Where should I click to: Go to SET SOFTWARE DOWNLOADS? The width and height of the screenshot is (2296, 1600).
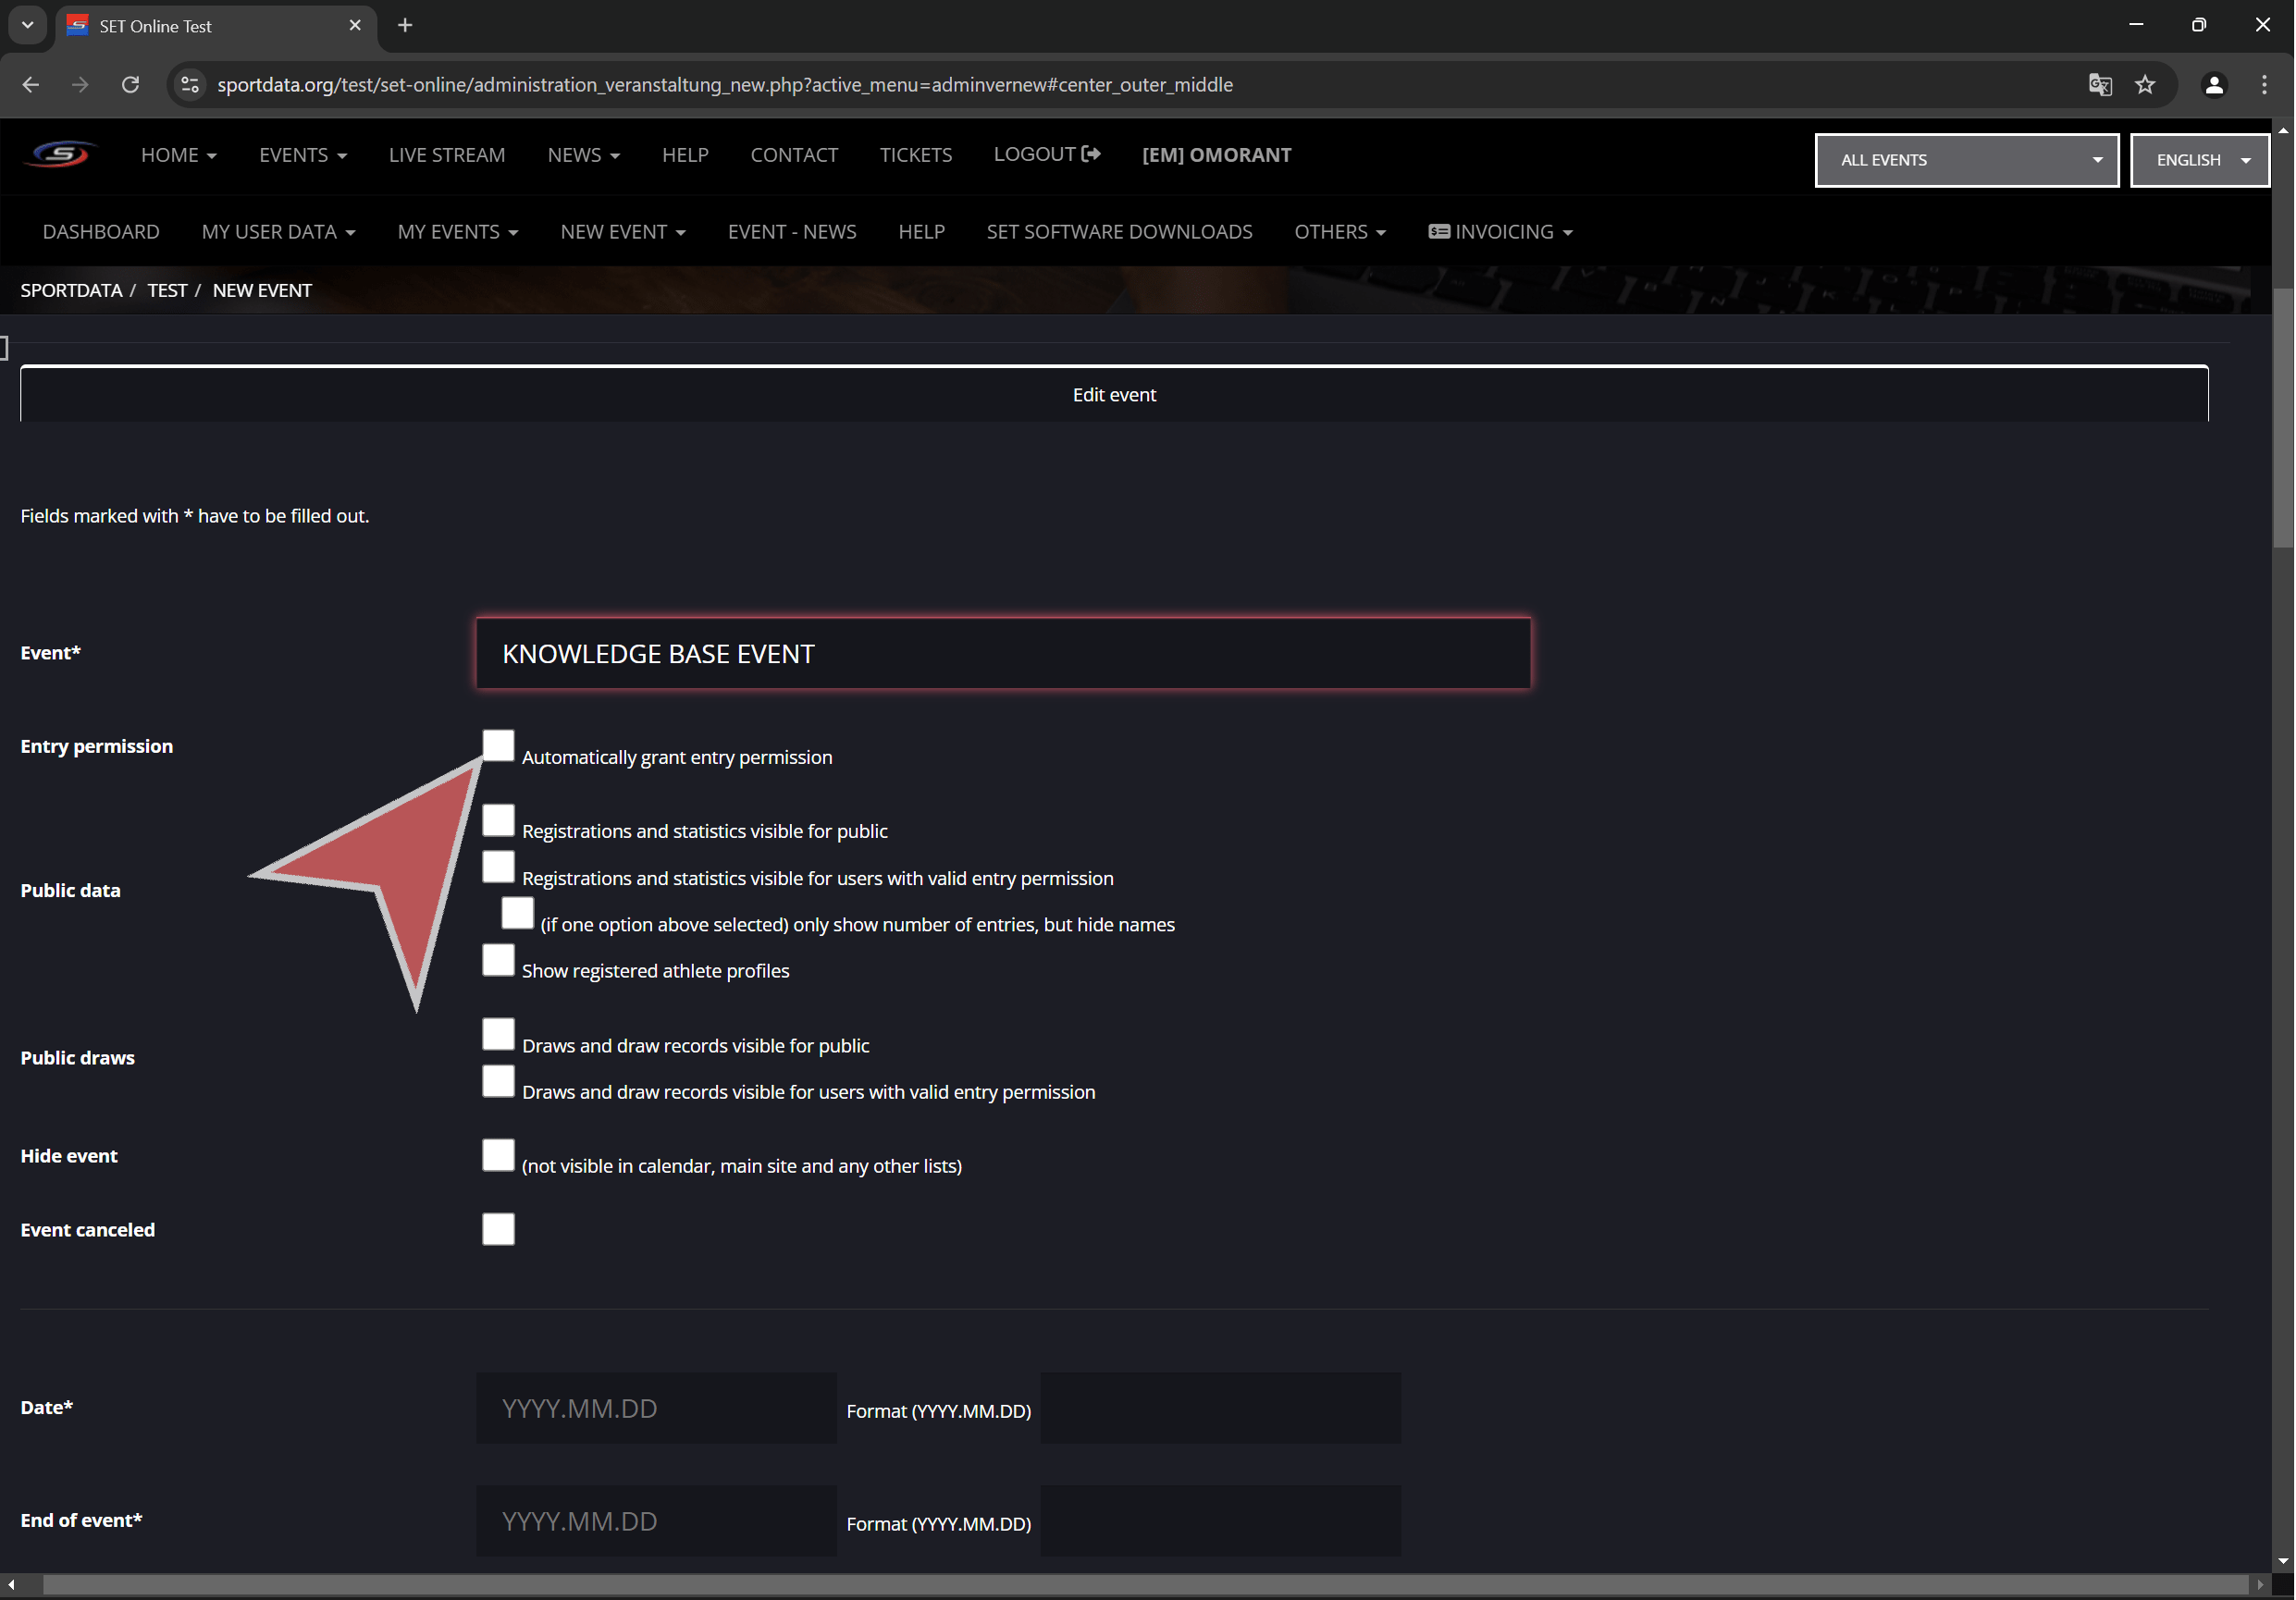coord(1119,232)
